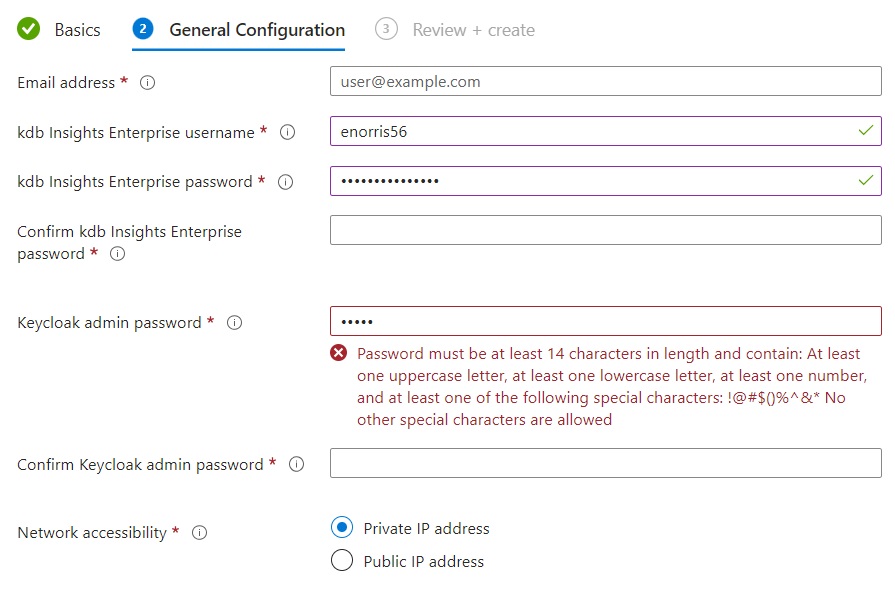This screenshot has width=895, height=590.
Task: Click the password requirements error message
Action: pos(612,387)
